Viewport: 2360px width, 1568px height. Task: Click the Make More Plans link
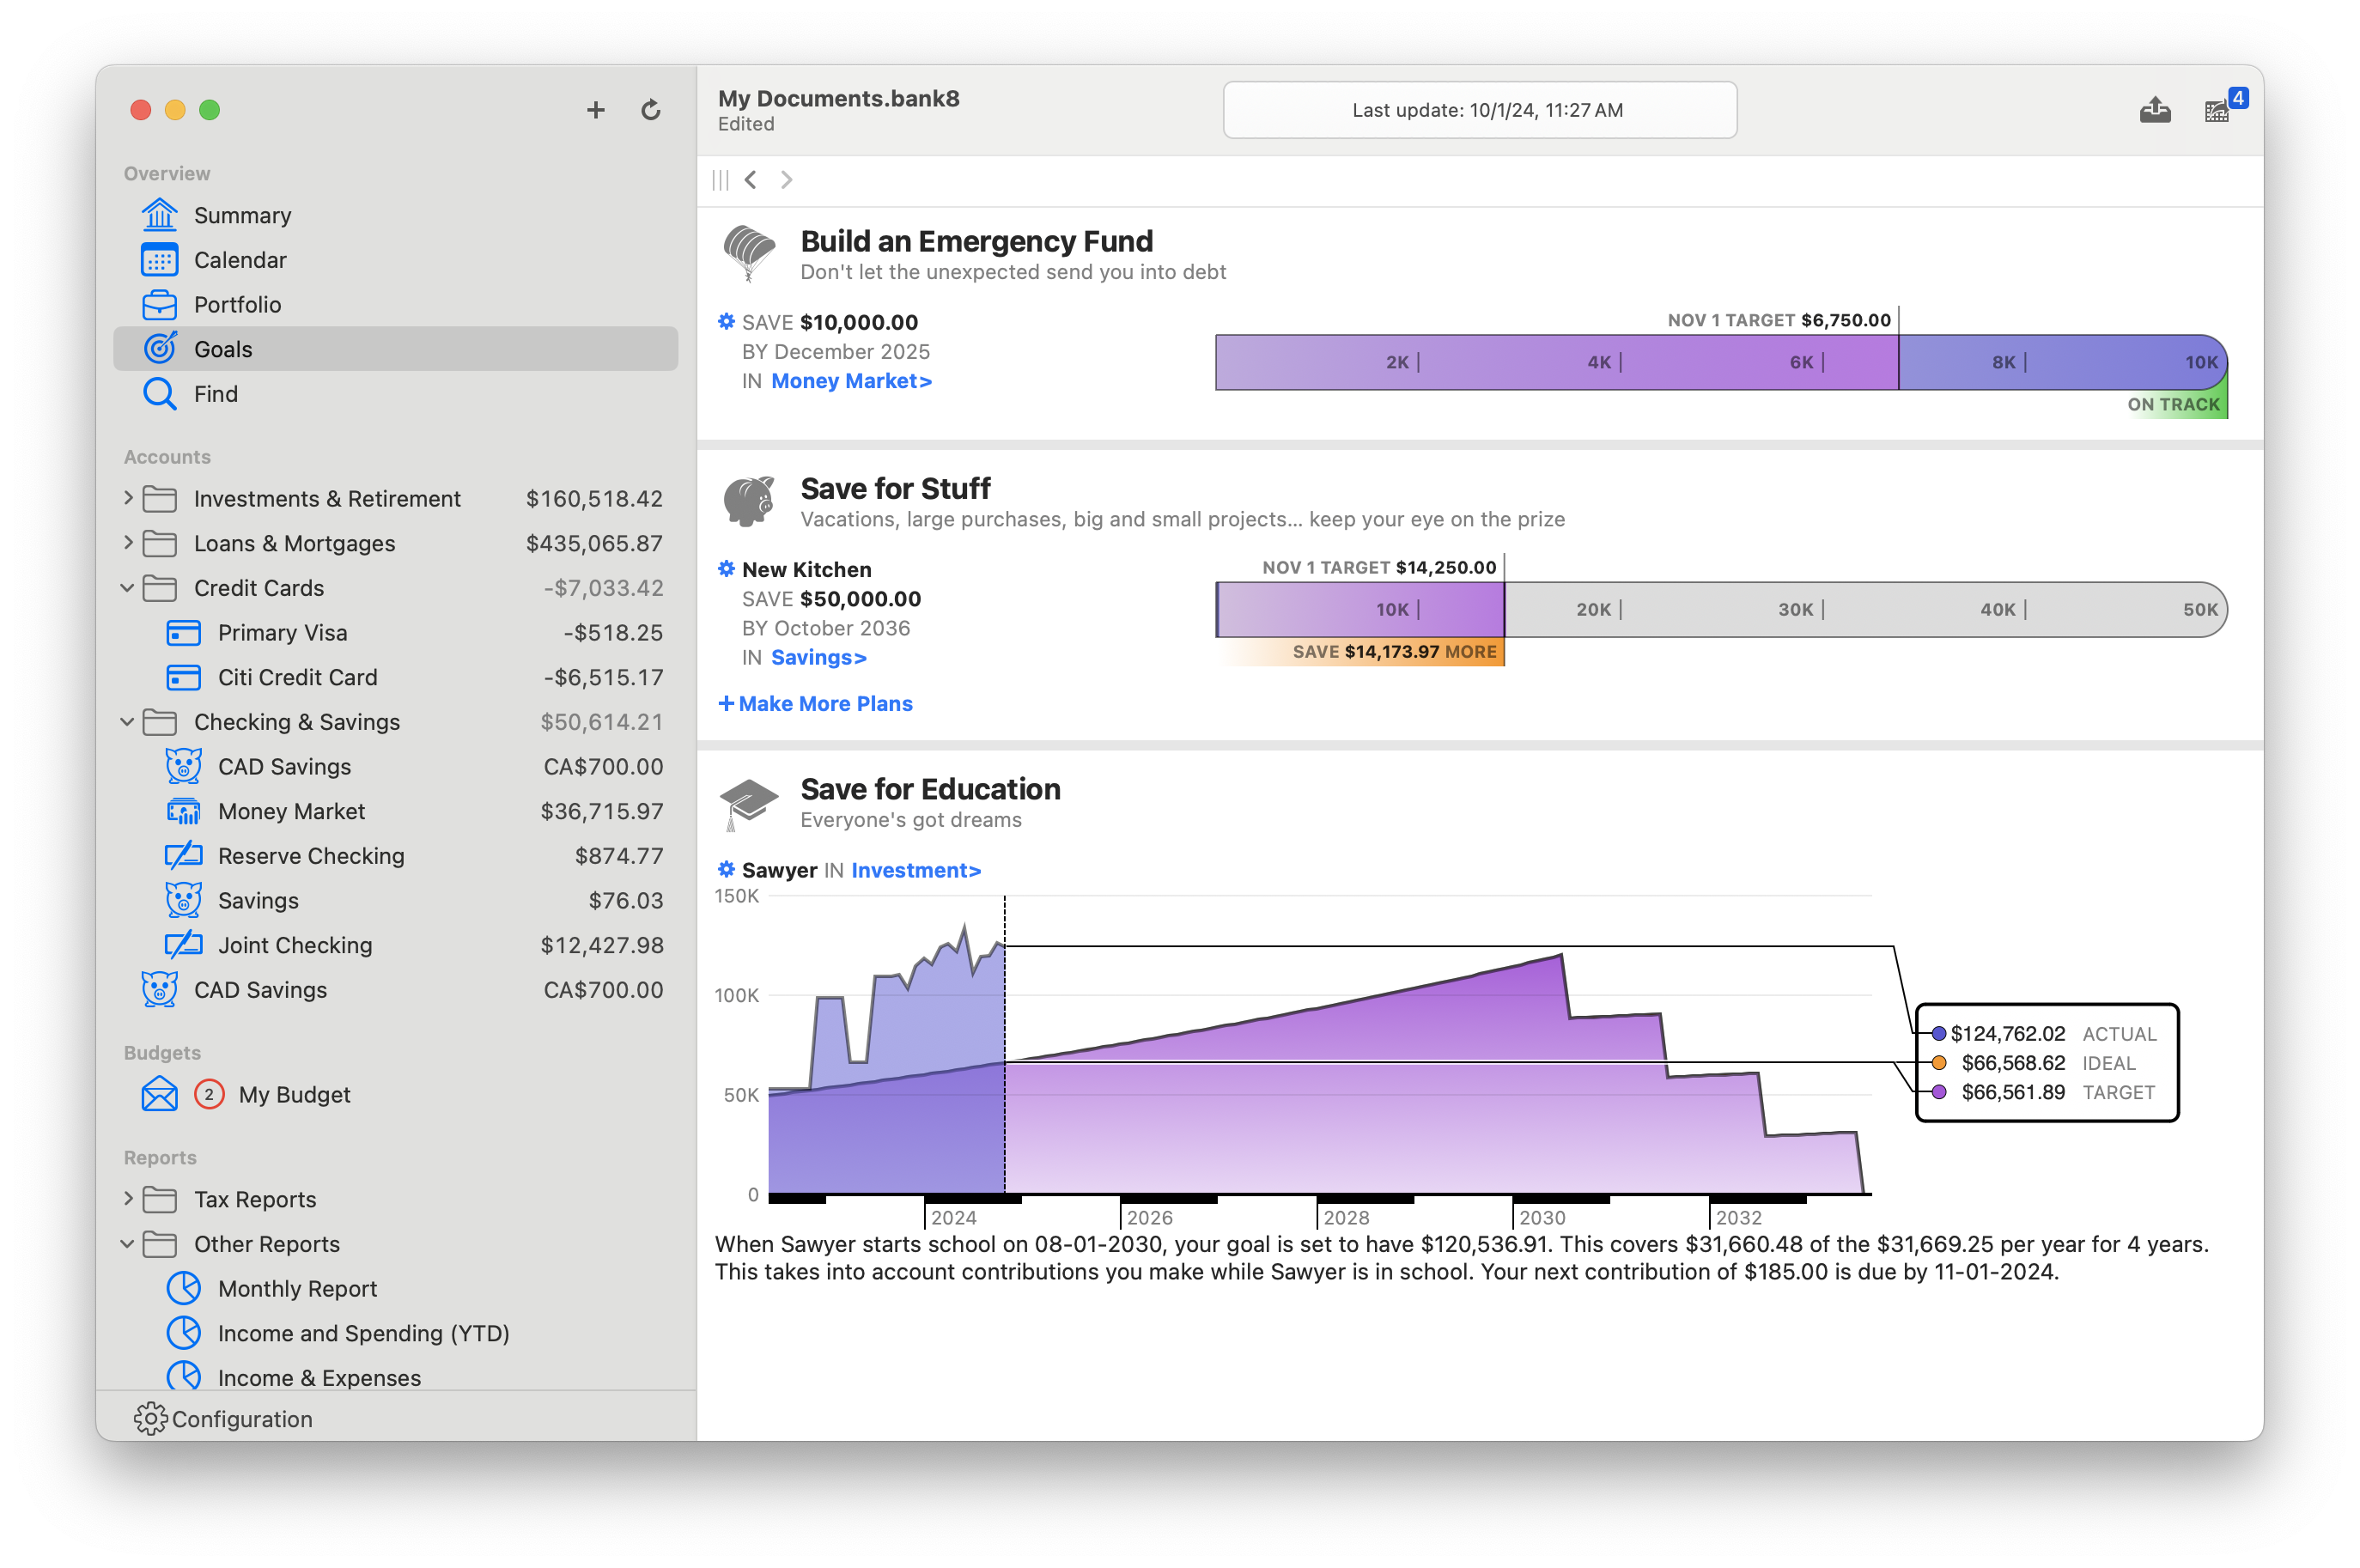point(825,702)
